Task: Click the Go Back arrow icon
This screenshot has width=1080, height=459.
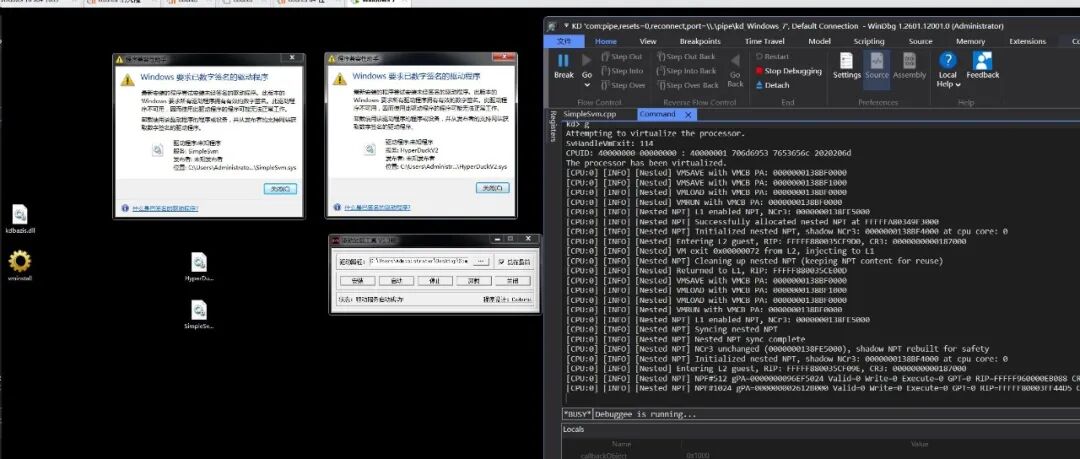Action: [x=736, y=61]
